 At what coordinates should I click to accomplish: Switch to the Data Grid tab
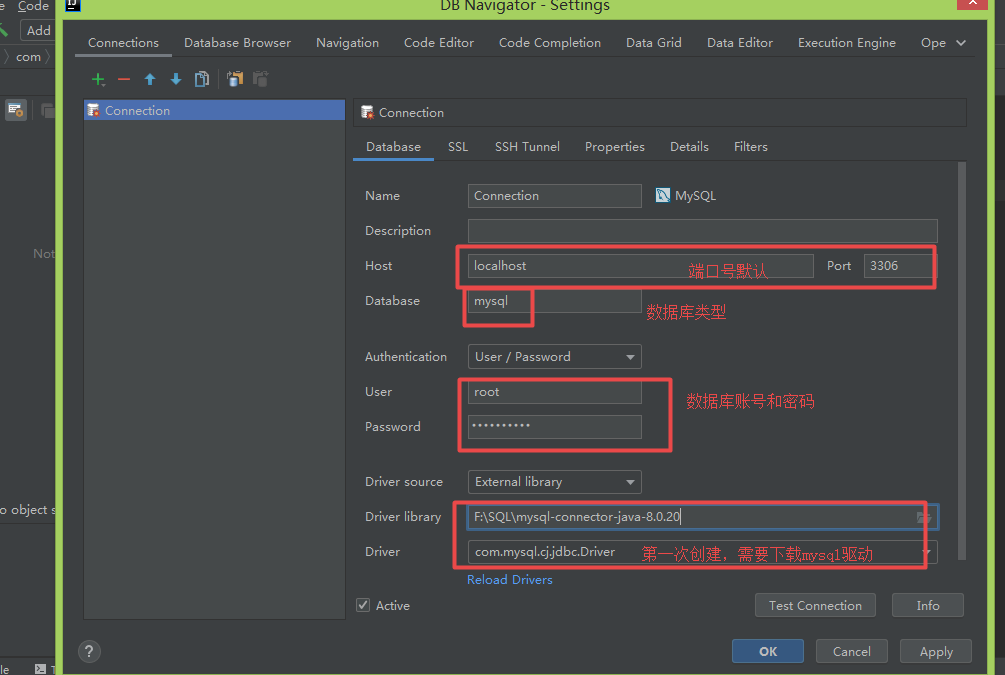pyautogui.click(x=654, y=43)
